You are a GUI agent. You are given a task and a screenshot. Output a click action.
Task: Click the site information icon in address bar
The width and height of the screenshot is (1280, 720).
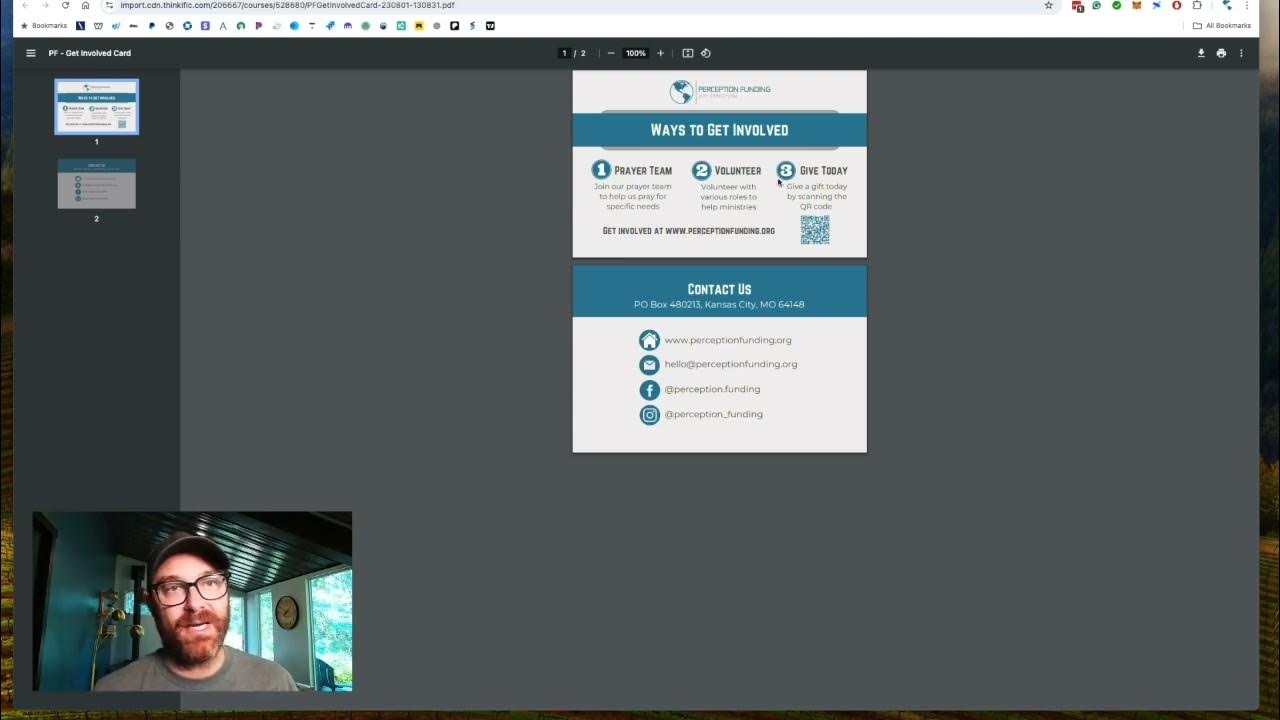109,5
